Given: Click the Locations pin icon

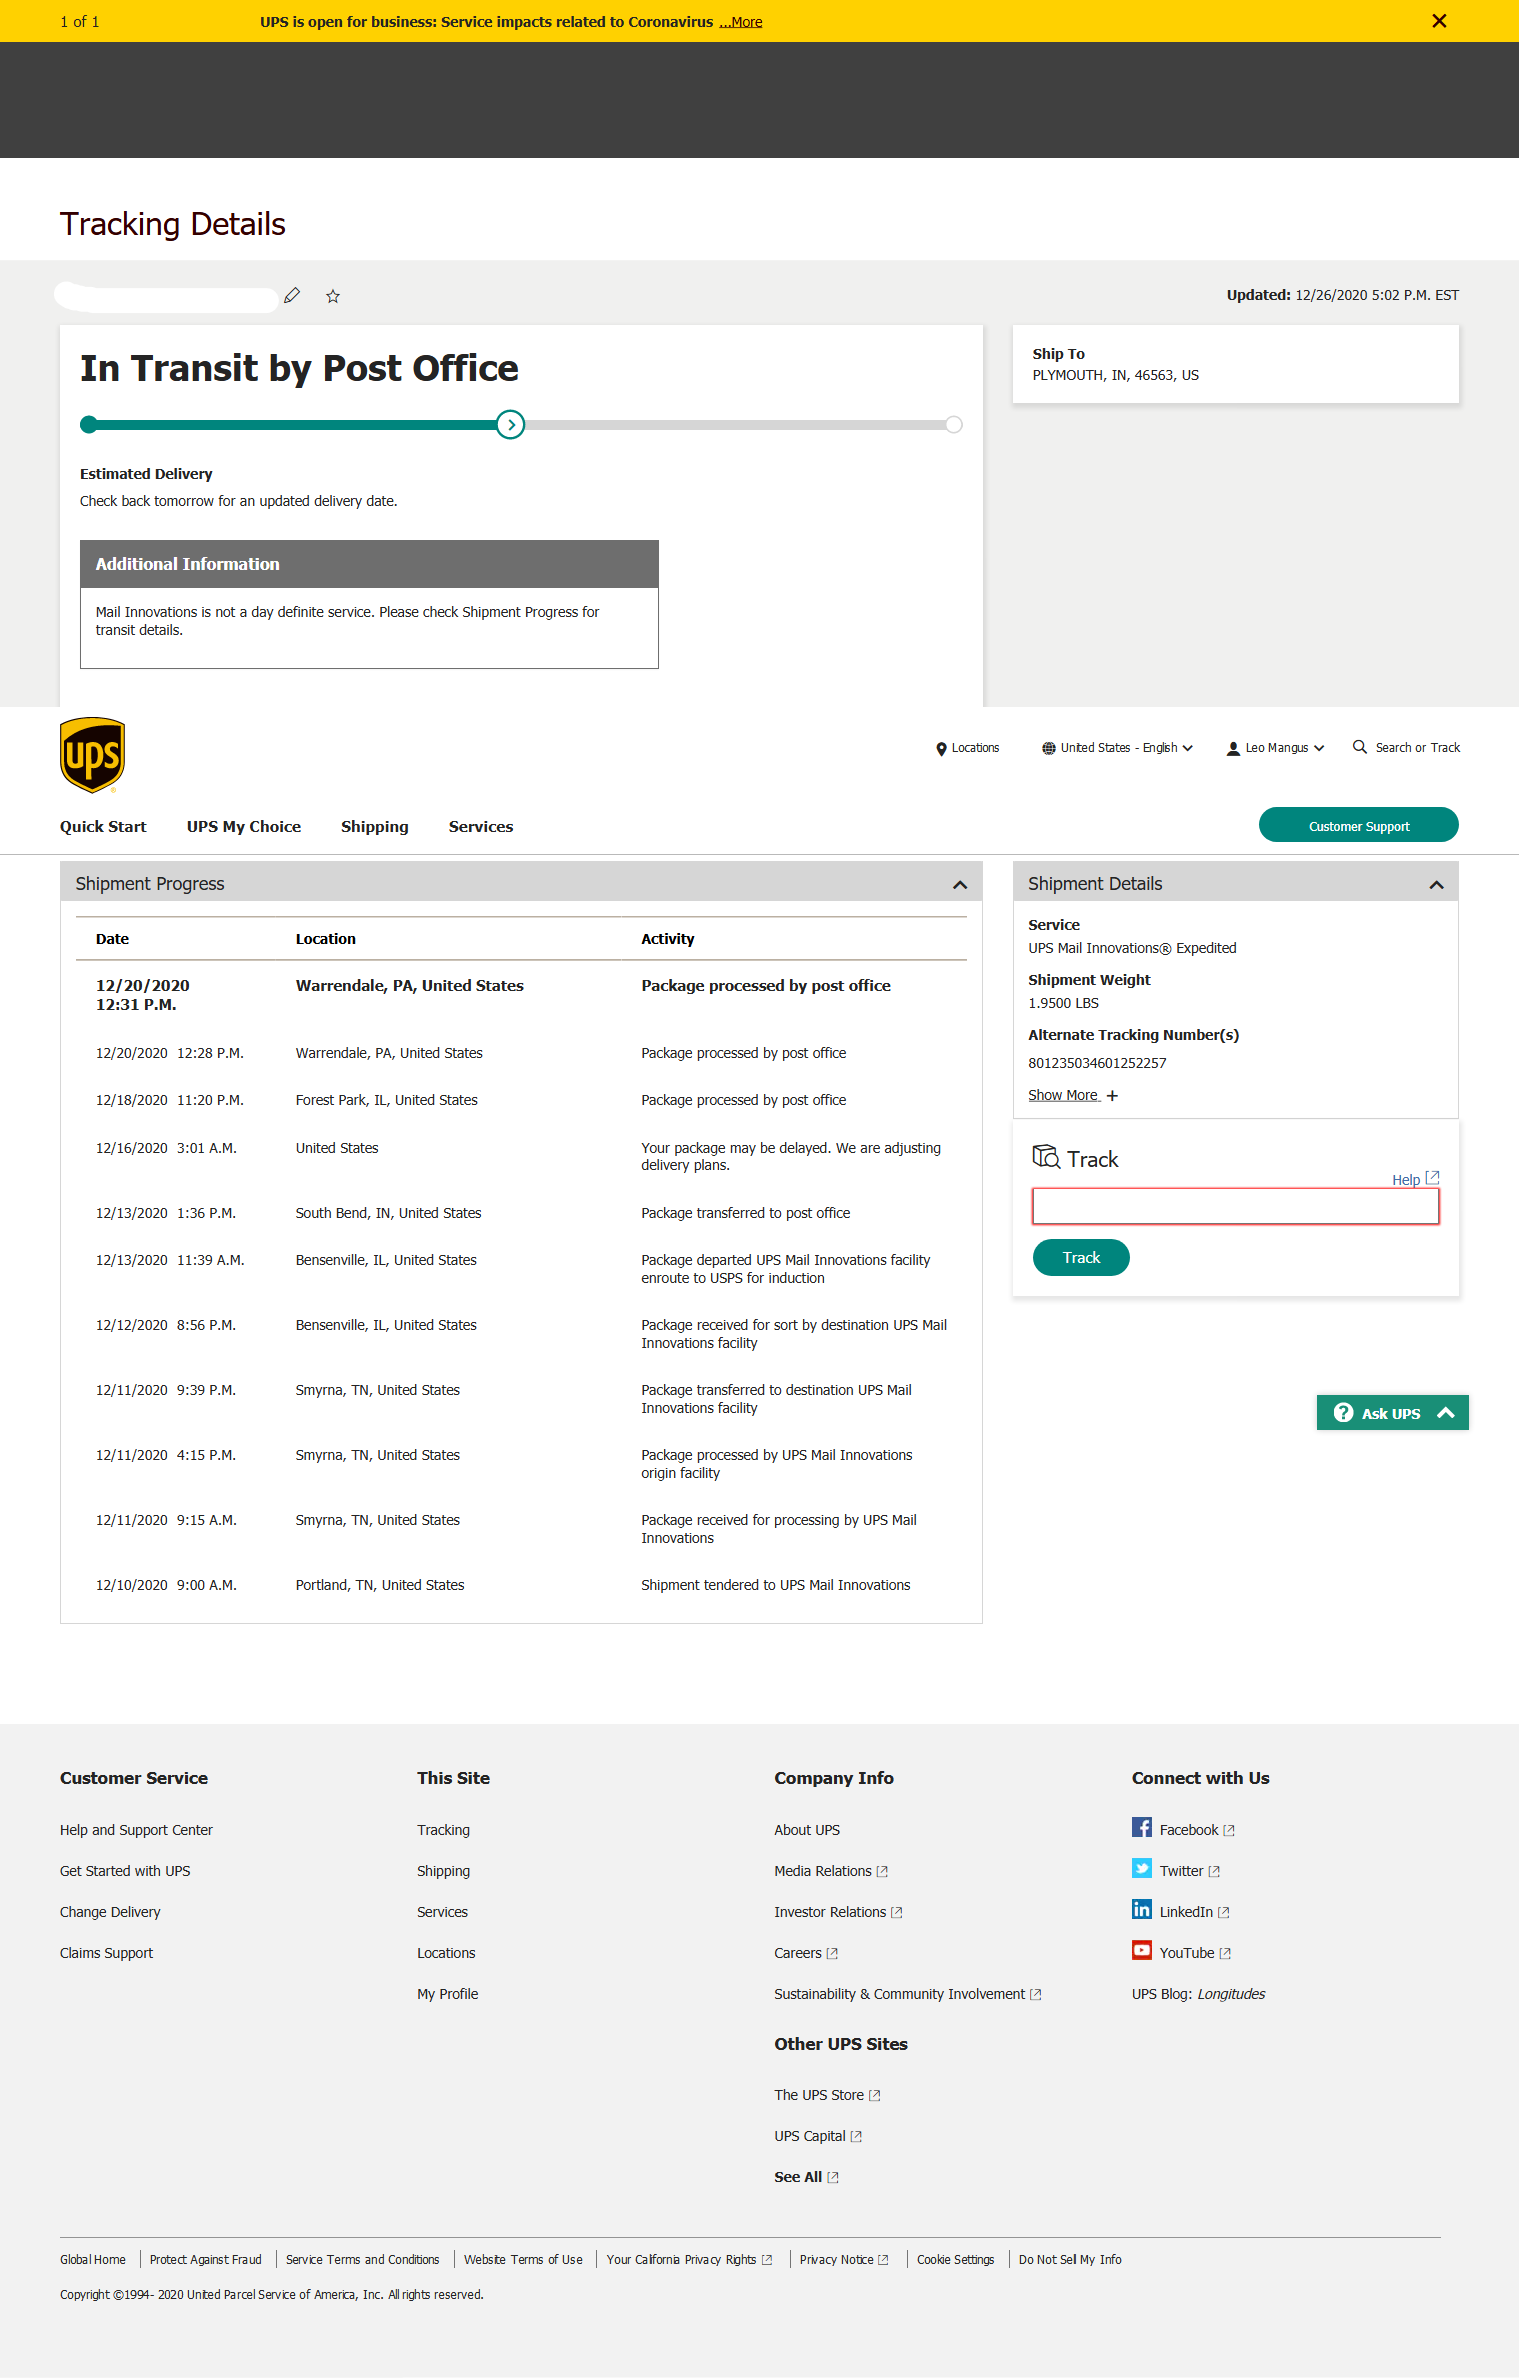Looking at the screenshot, I should 941,749.
